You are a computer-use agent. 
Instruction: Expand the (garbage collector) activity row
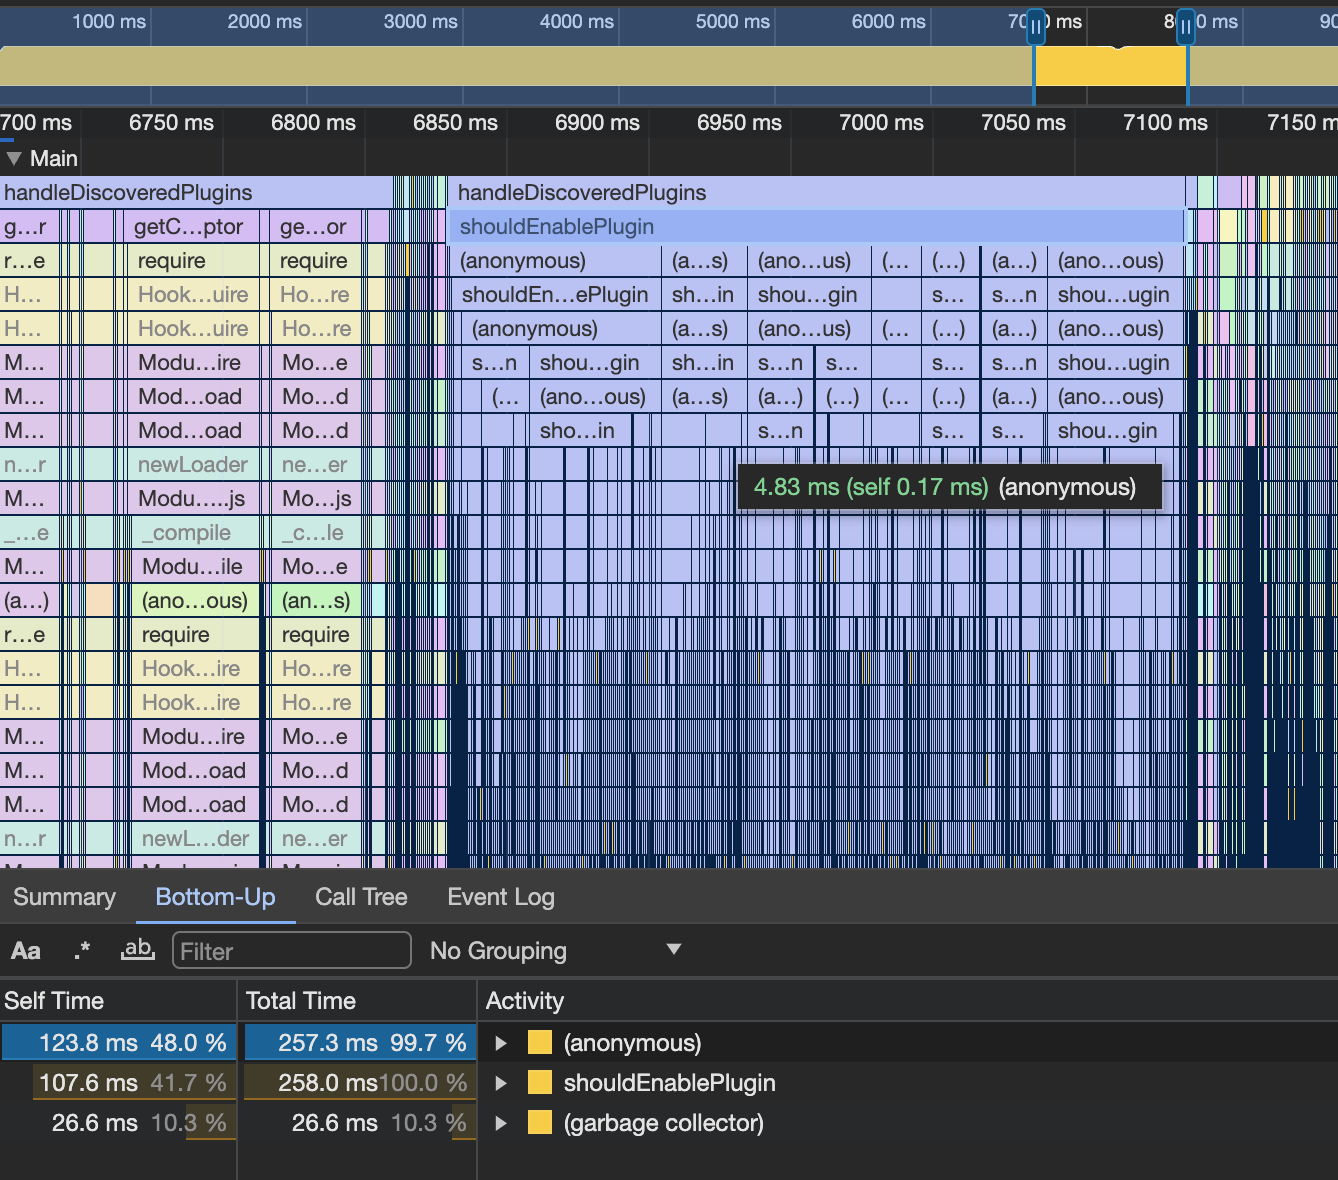[x=501, y=1123]
